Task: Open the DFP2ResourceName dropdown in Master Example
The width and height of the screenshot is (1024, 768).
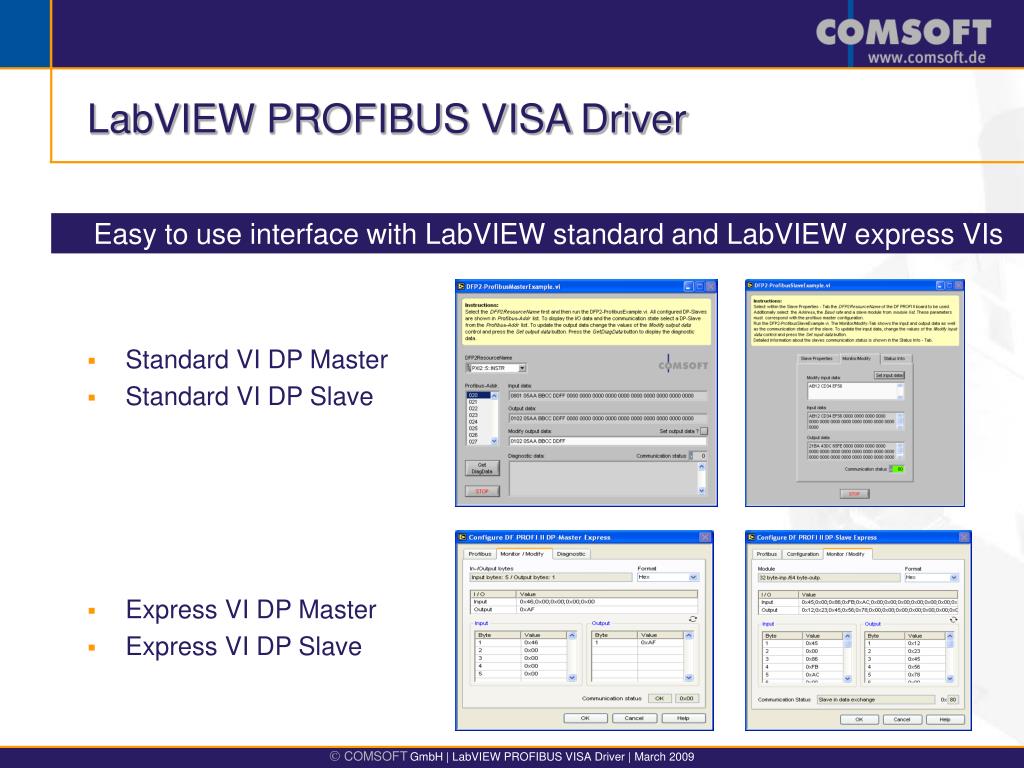Action: (522, 368)
